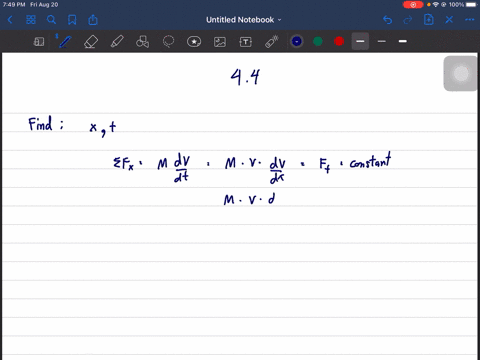
Task: Go back with the left chevron
Action: click(10, 20)
